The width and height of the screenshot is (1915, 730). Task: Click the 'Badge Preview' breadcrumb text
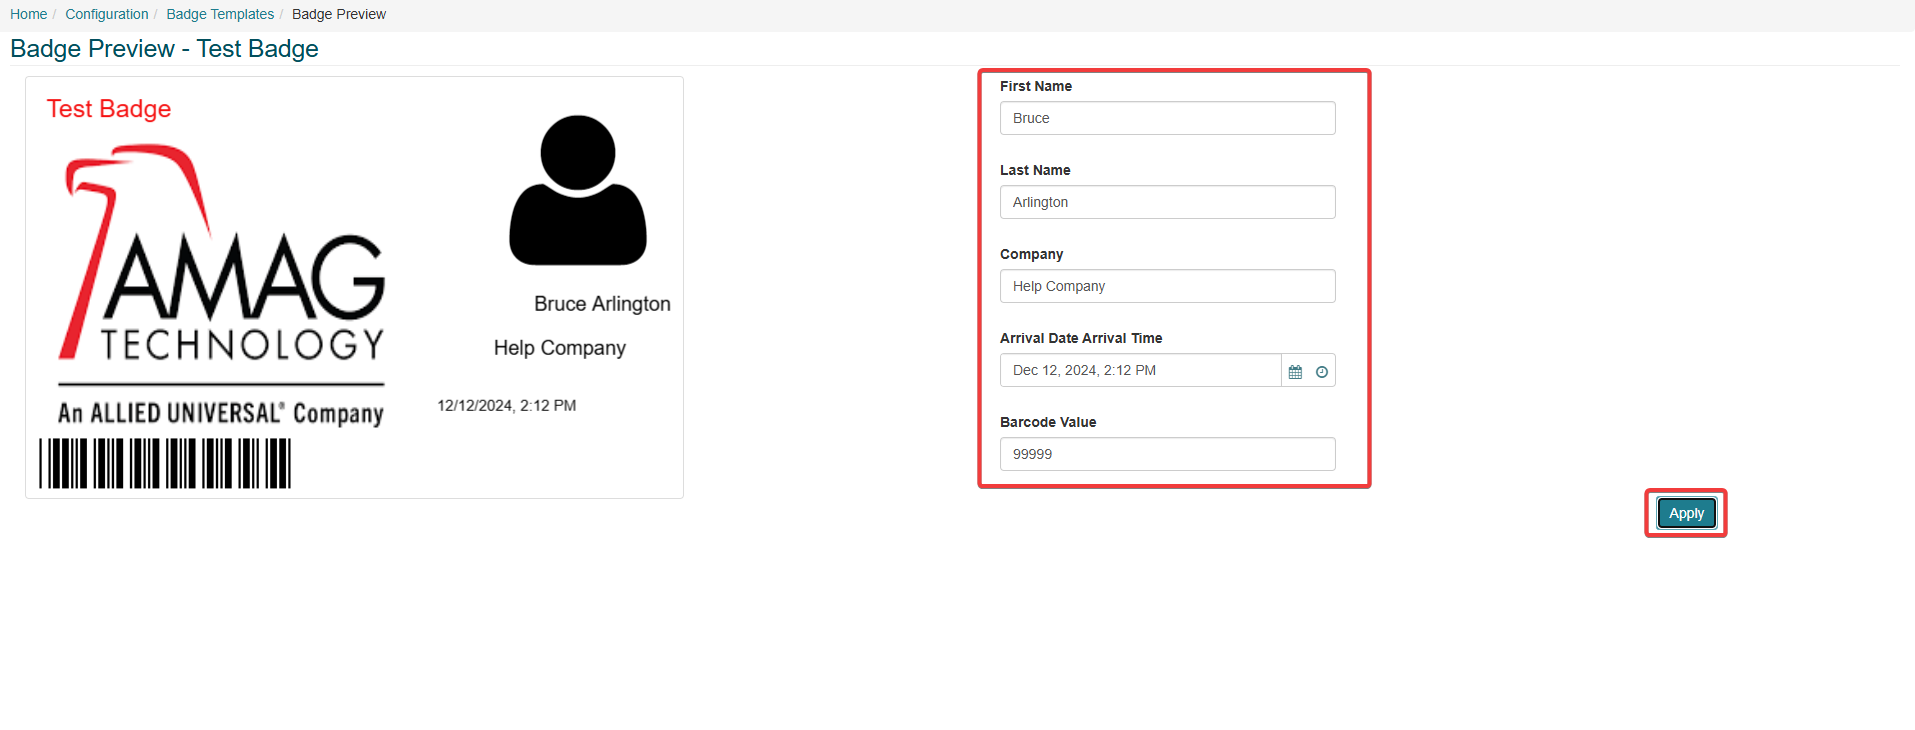coord(339,14)
